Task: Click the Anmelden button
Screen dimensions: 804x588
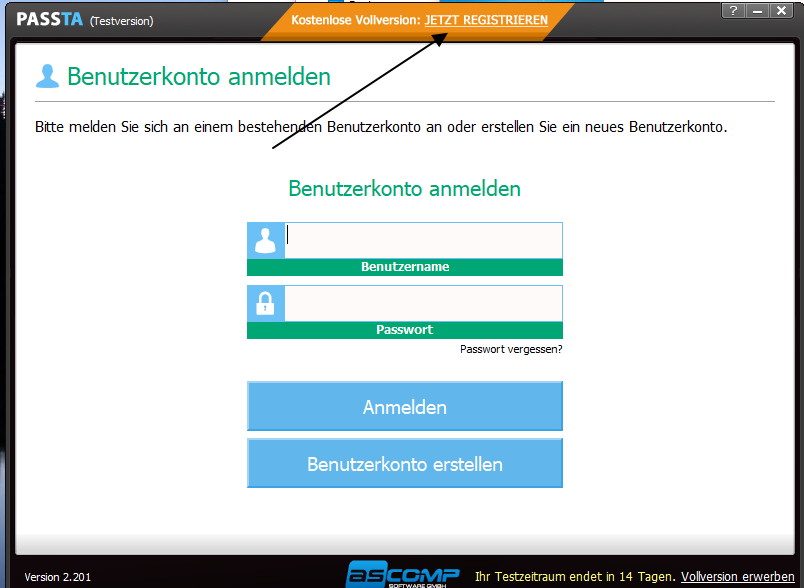Action: [405, 406]
